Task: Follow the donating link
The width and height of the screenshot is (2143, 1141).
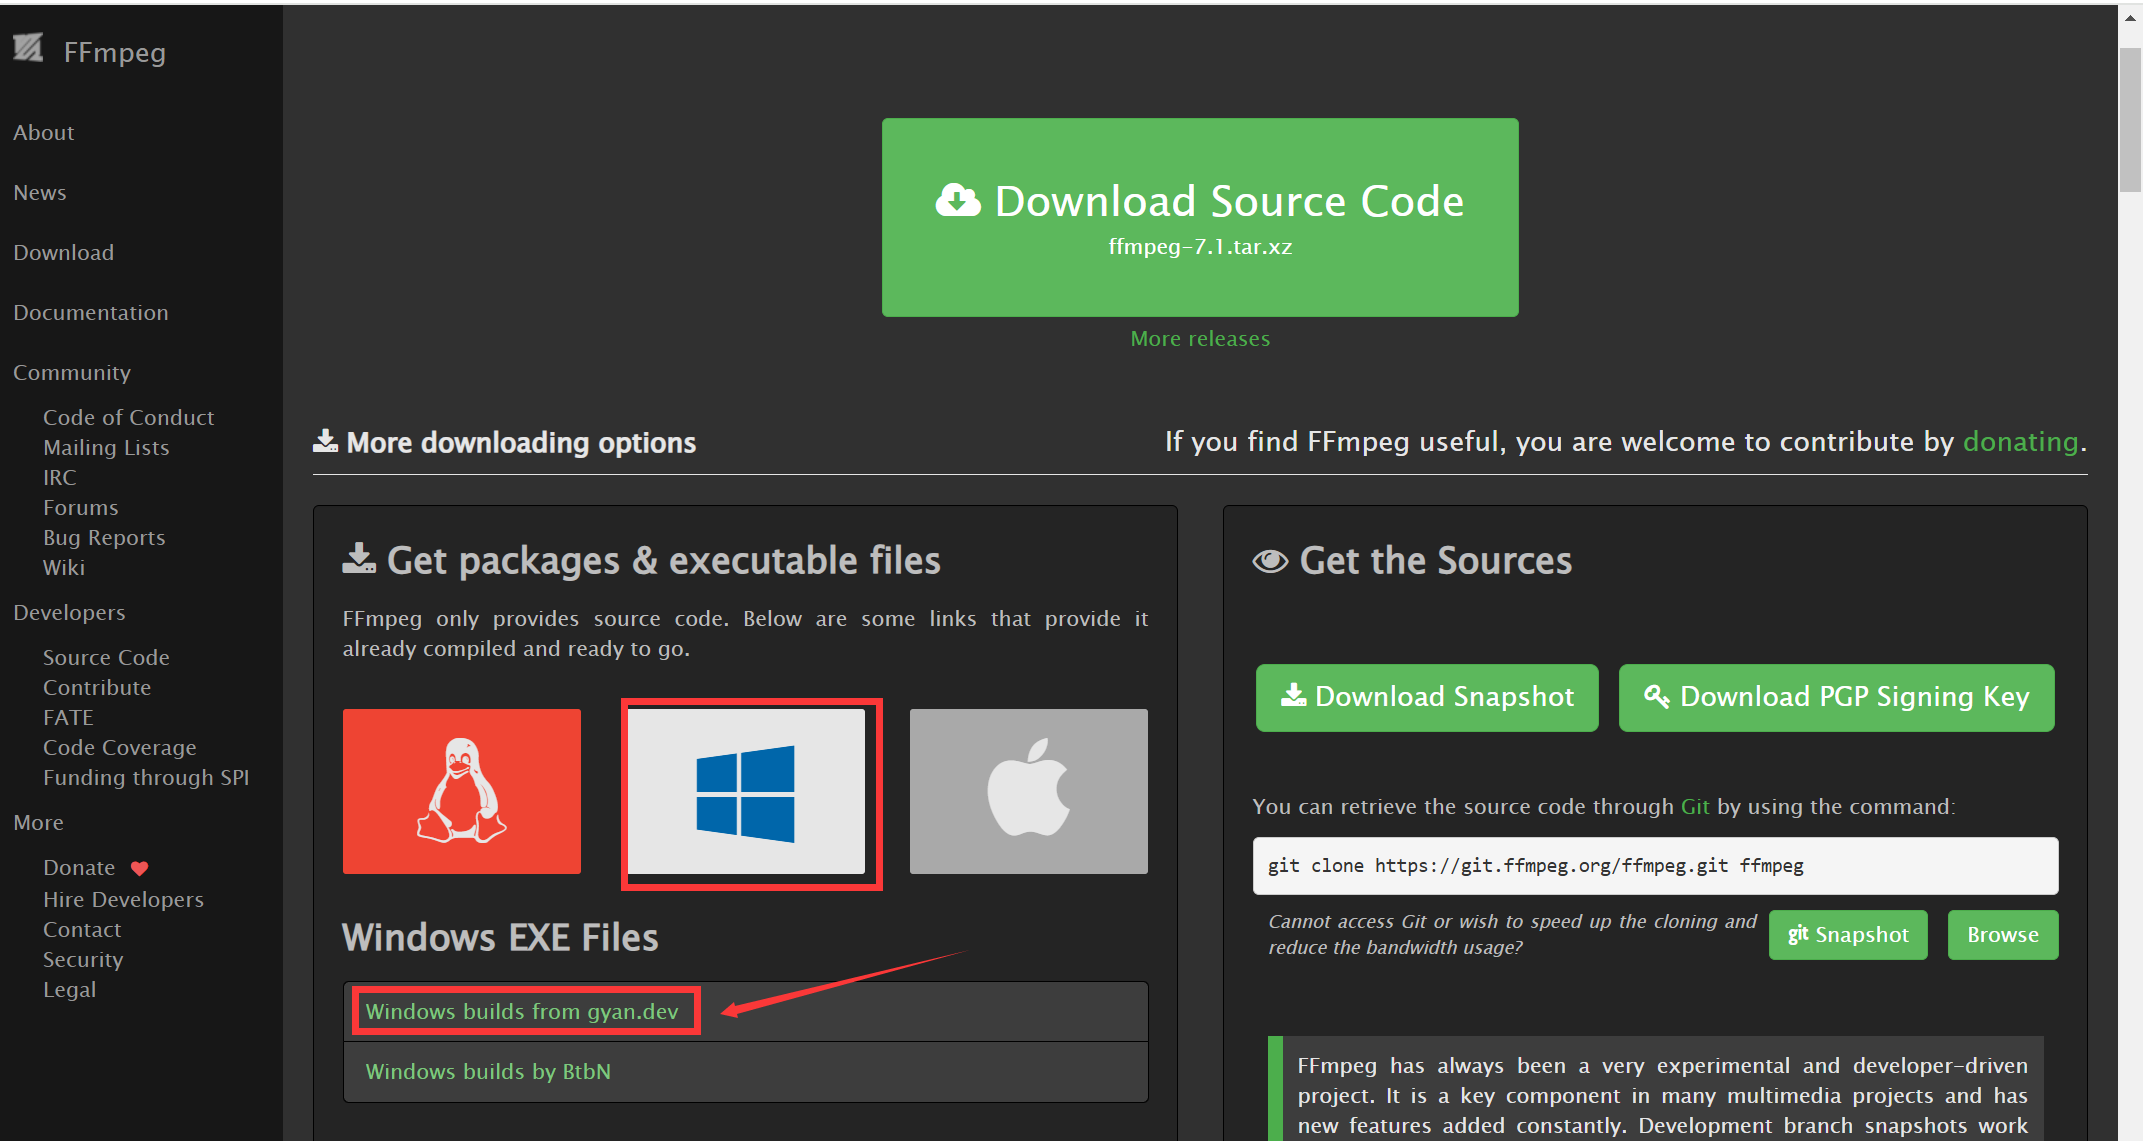Action: 2020,442
